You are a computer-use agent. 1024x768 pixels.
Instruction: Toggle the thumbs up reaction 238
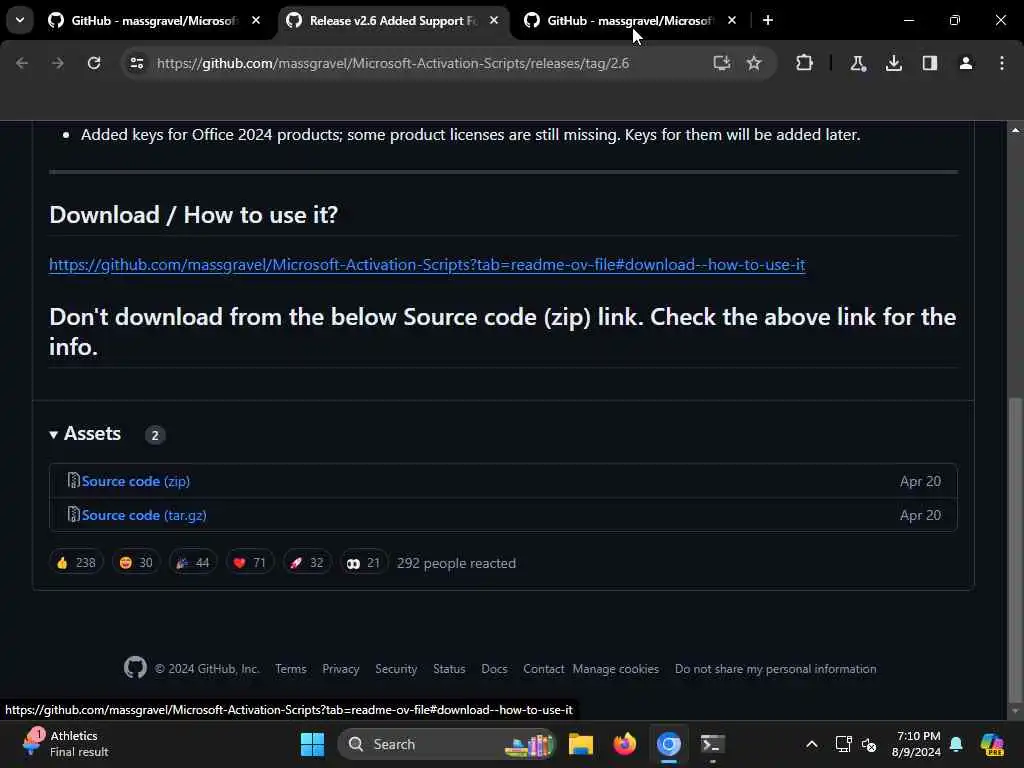pyautogui.click(x=76, y=563)
